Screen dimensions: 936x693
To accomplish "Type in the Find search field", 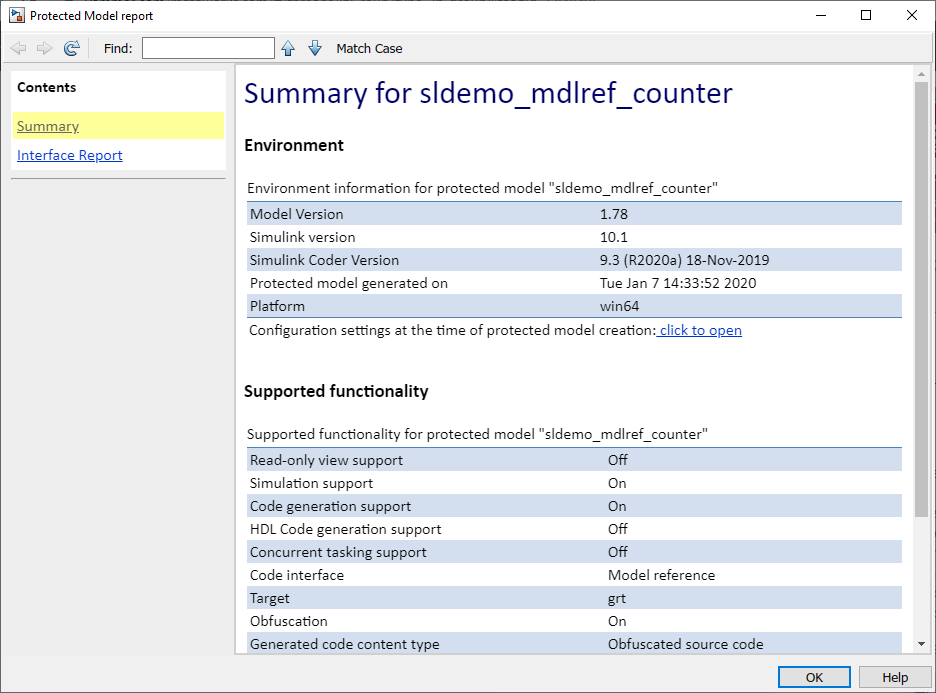I will coord(208,48).
